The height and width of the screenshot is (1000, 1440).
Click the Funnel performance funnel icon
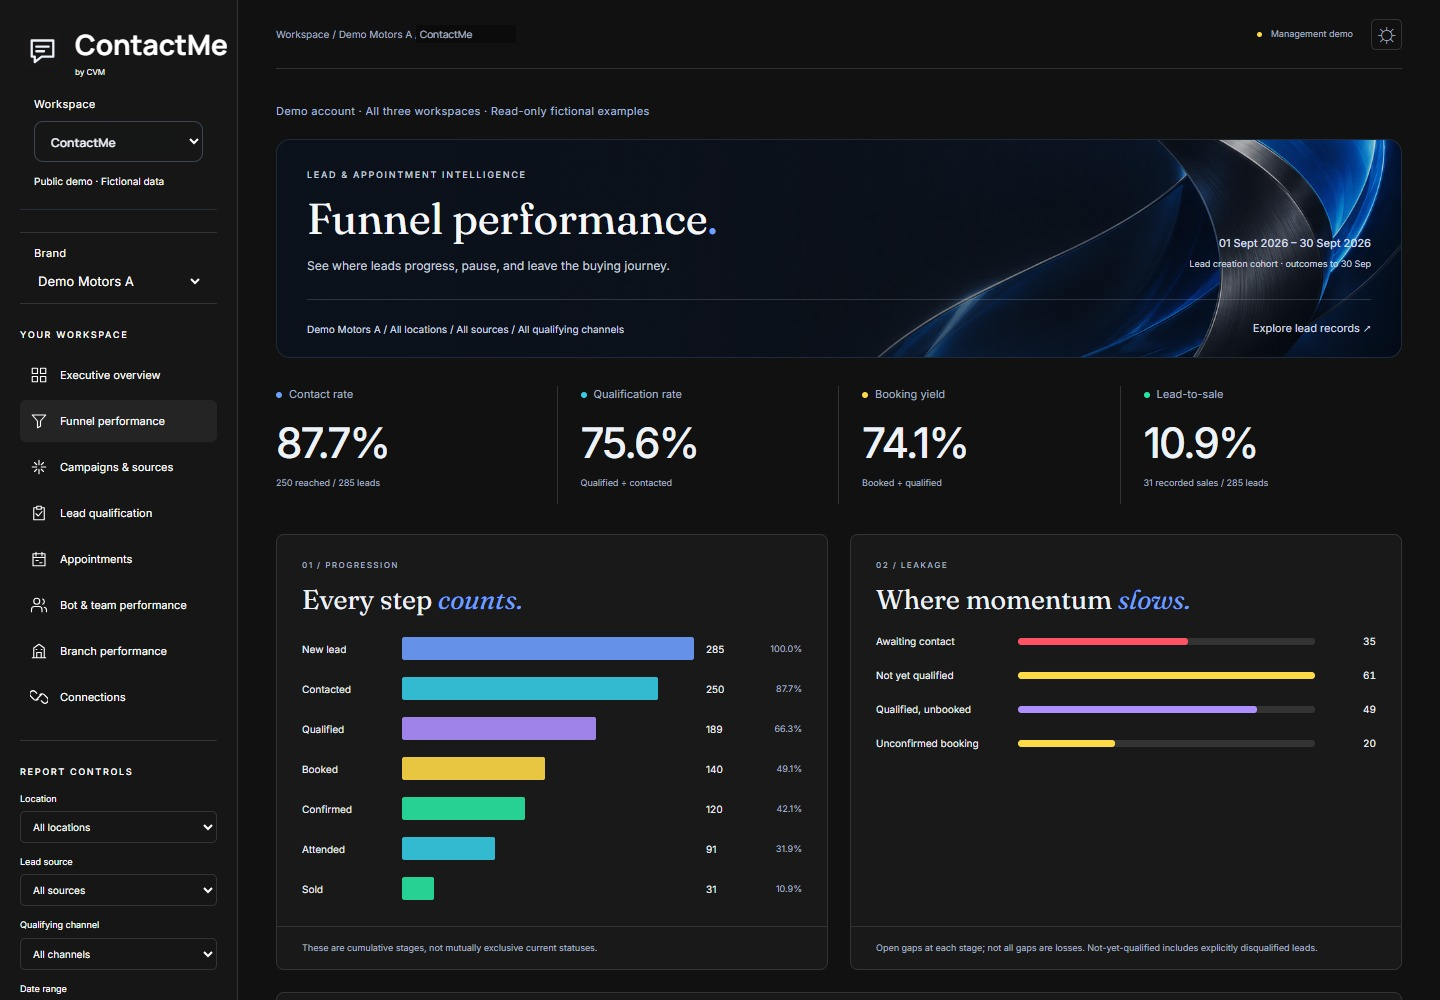click(x=39, y=421)
